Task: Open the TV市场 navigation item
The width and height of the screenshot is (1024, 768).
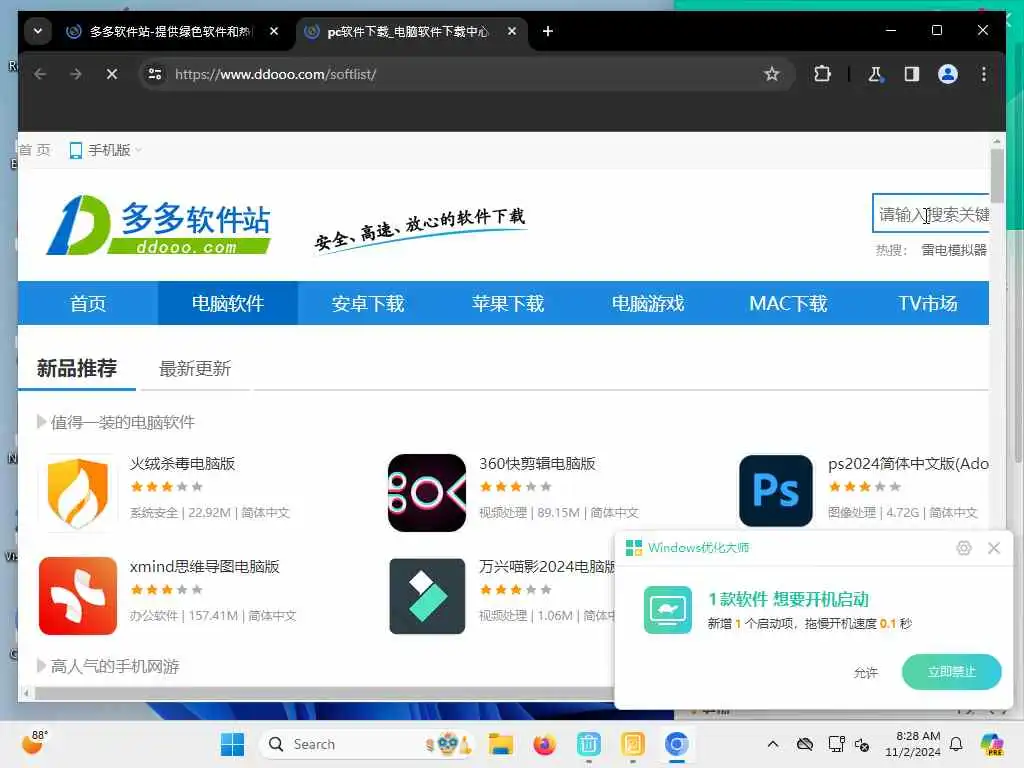Action: (927, 304)
